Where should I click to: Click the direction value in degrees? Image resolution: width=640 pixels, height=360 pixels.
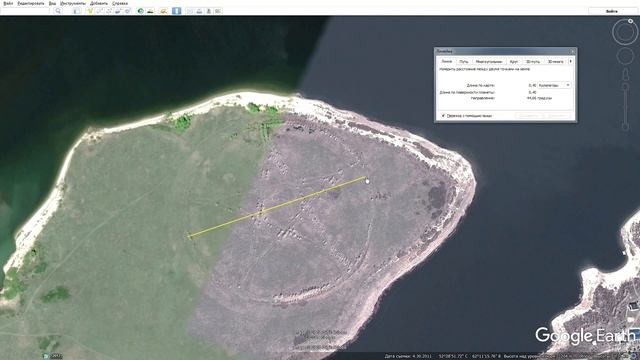click(539, 98)
